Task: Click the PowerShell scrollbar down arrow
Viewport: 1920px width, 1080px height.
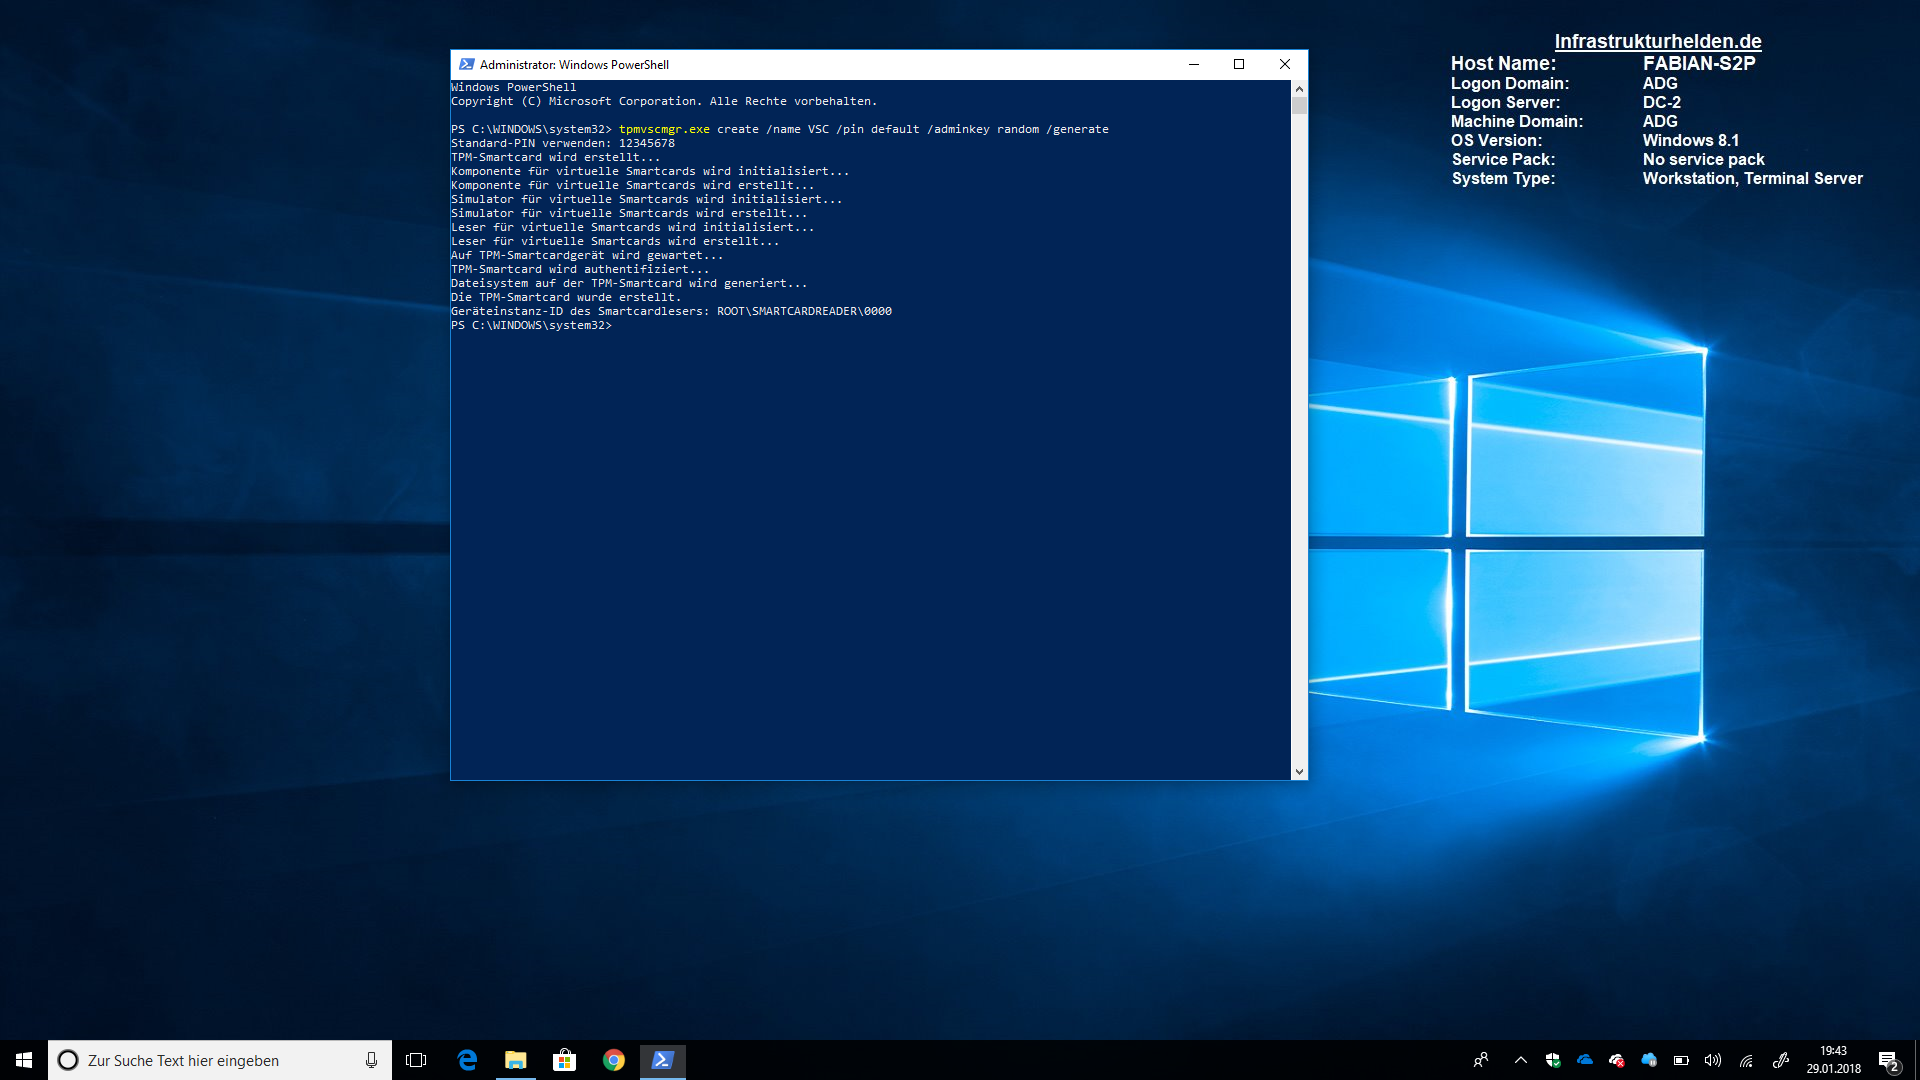Action: pos(1299,771)
